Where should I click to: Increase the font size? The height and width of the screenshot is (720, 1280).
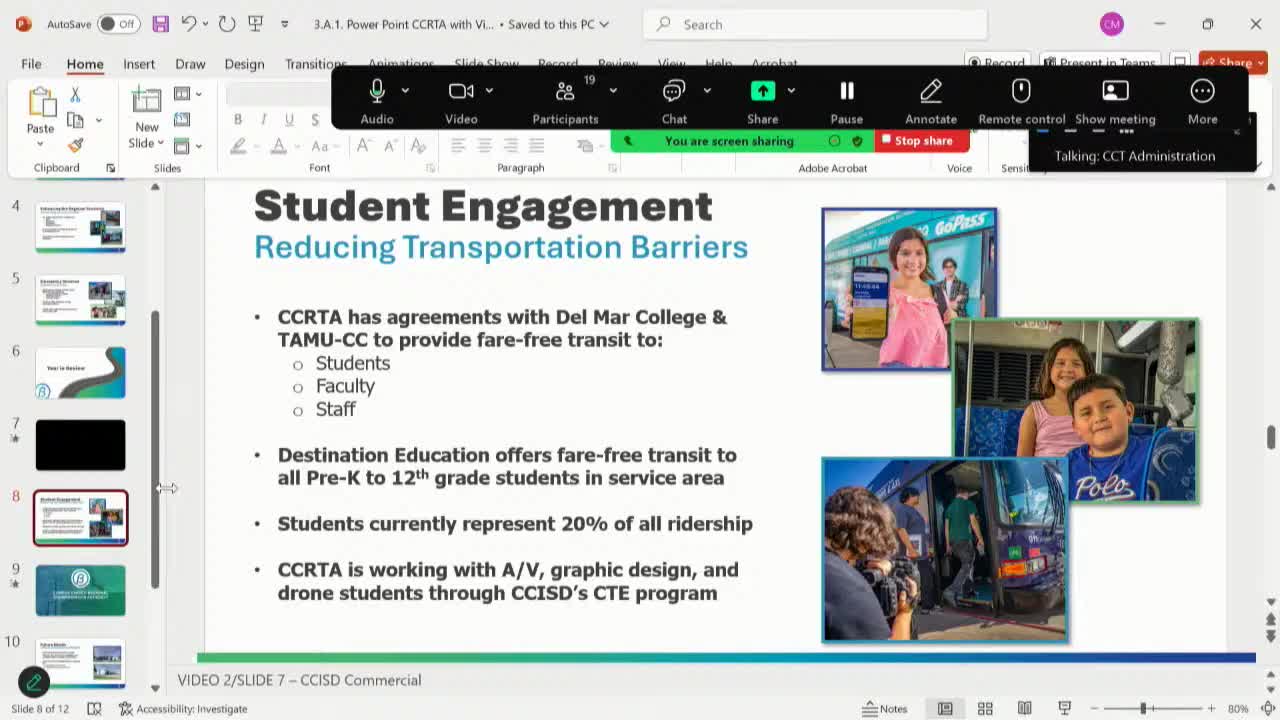[x=364, y=146]
